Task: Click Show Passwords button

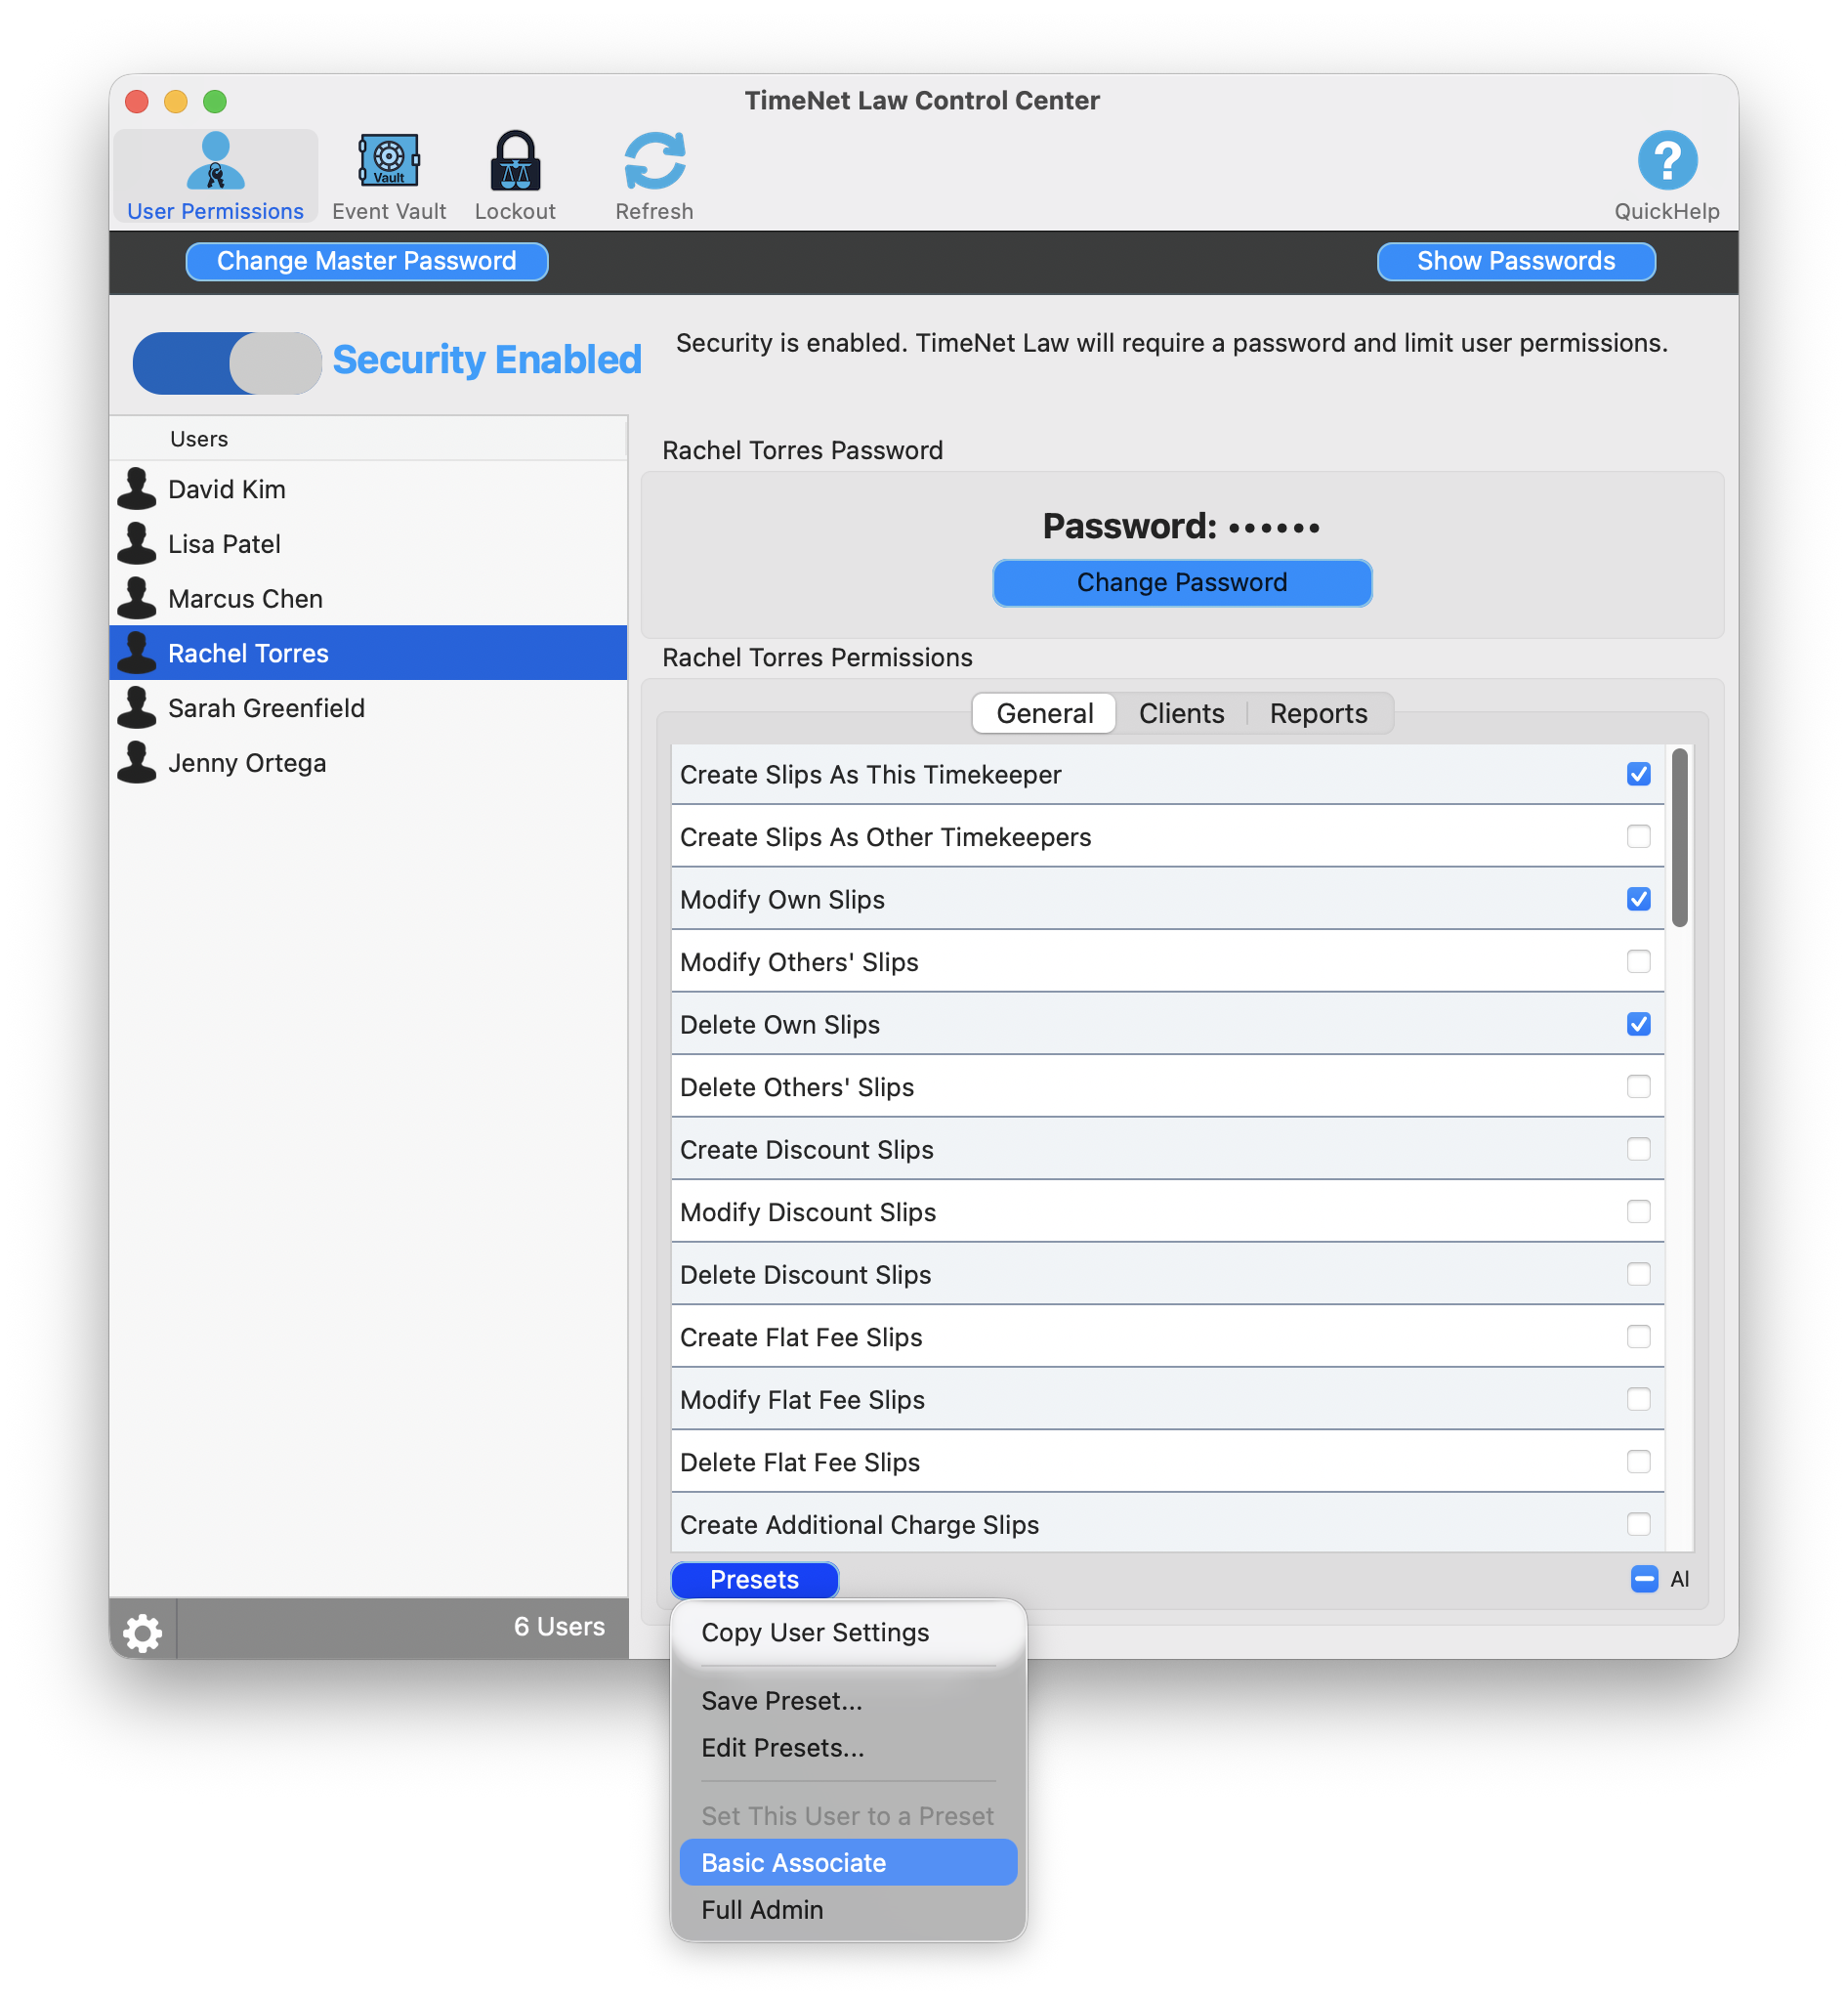Action: 1516,261
